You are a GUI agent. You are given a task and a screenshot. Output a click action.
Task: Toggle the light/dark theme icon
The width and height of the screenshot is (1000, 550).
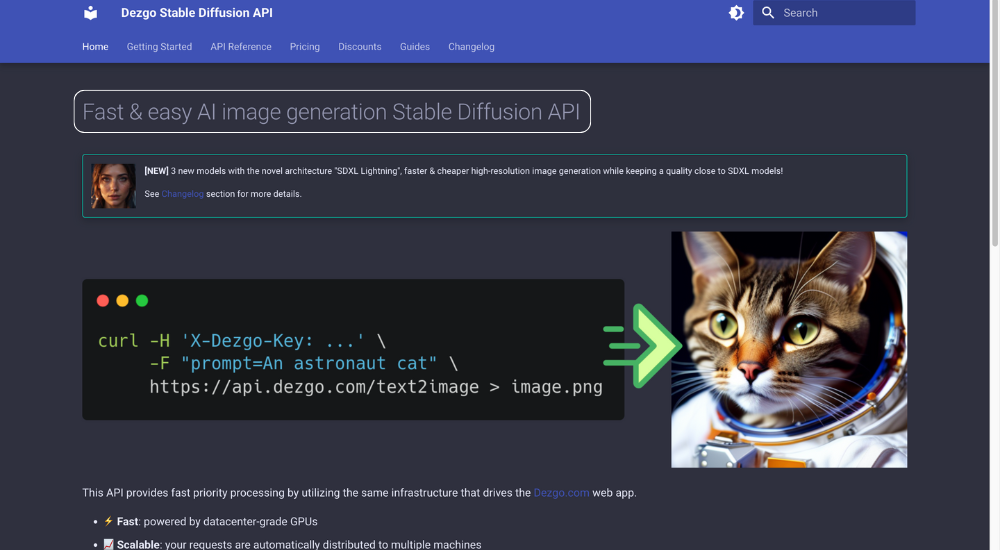[x=736, y=13]
